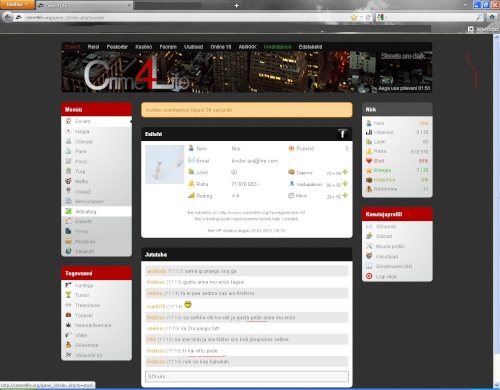Click the Firefox menu dropdown button
The height and width of the screenshot is (390, 500).
17,4
